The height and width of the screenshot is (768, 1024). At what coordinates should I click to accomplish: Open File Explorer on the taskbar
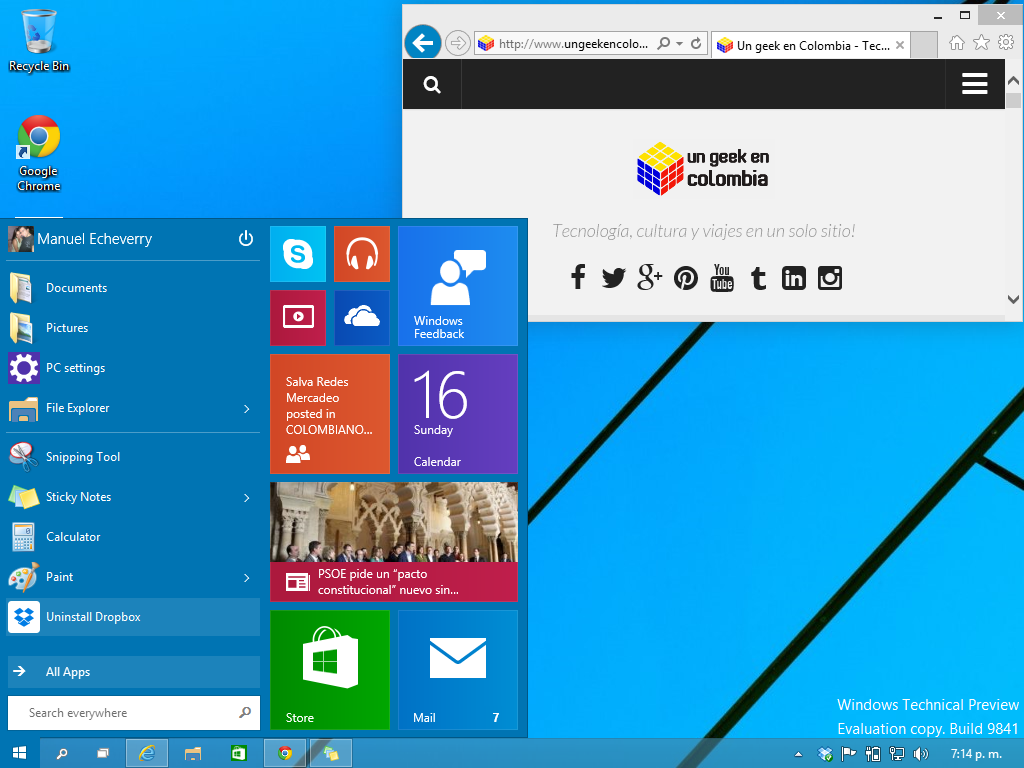(193, 754)
